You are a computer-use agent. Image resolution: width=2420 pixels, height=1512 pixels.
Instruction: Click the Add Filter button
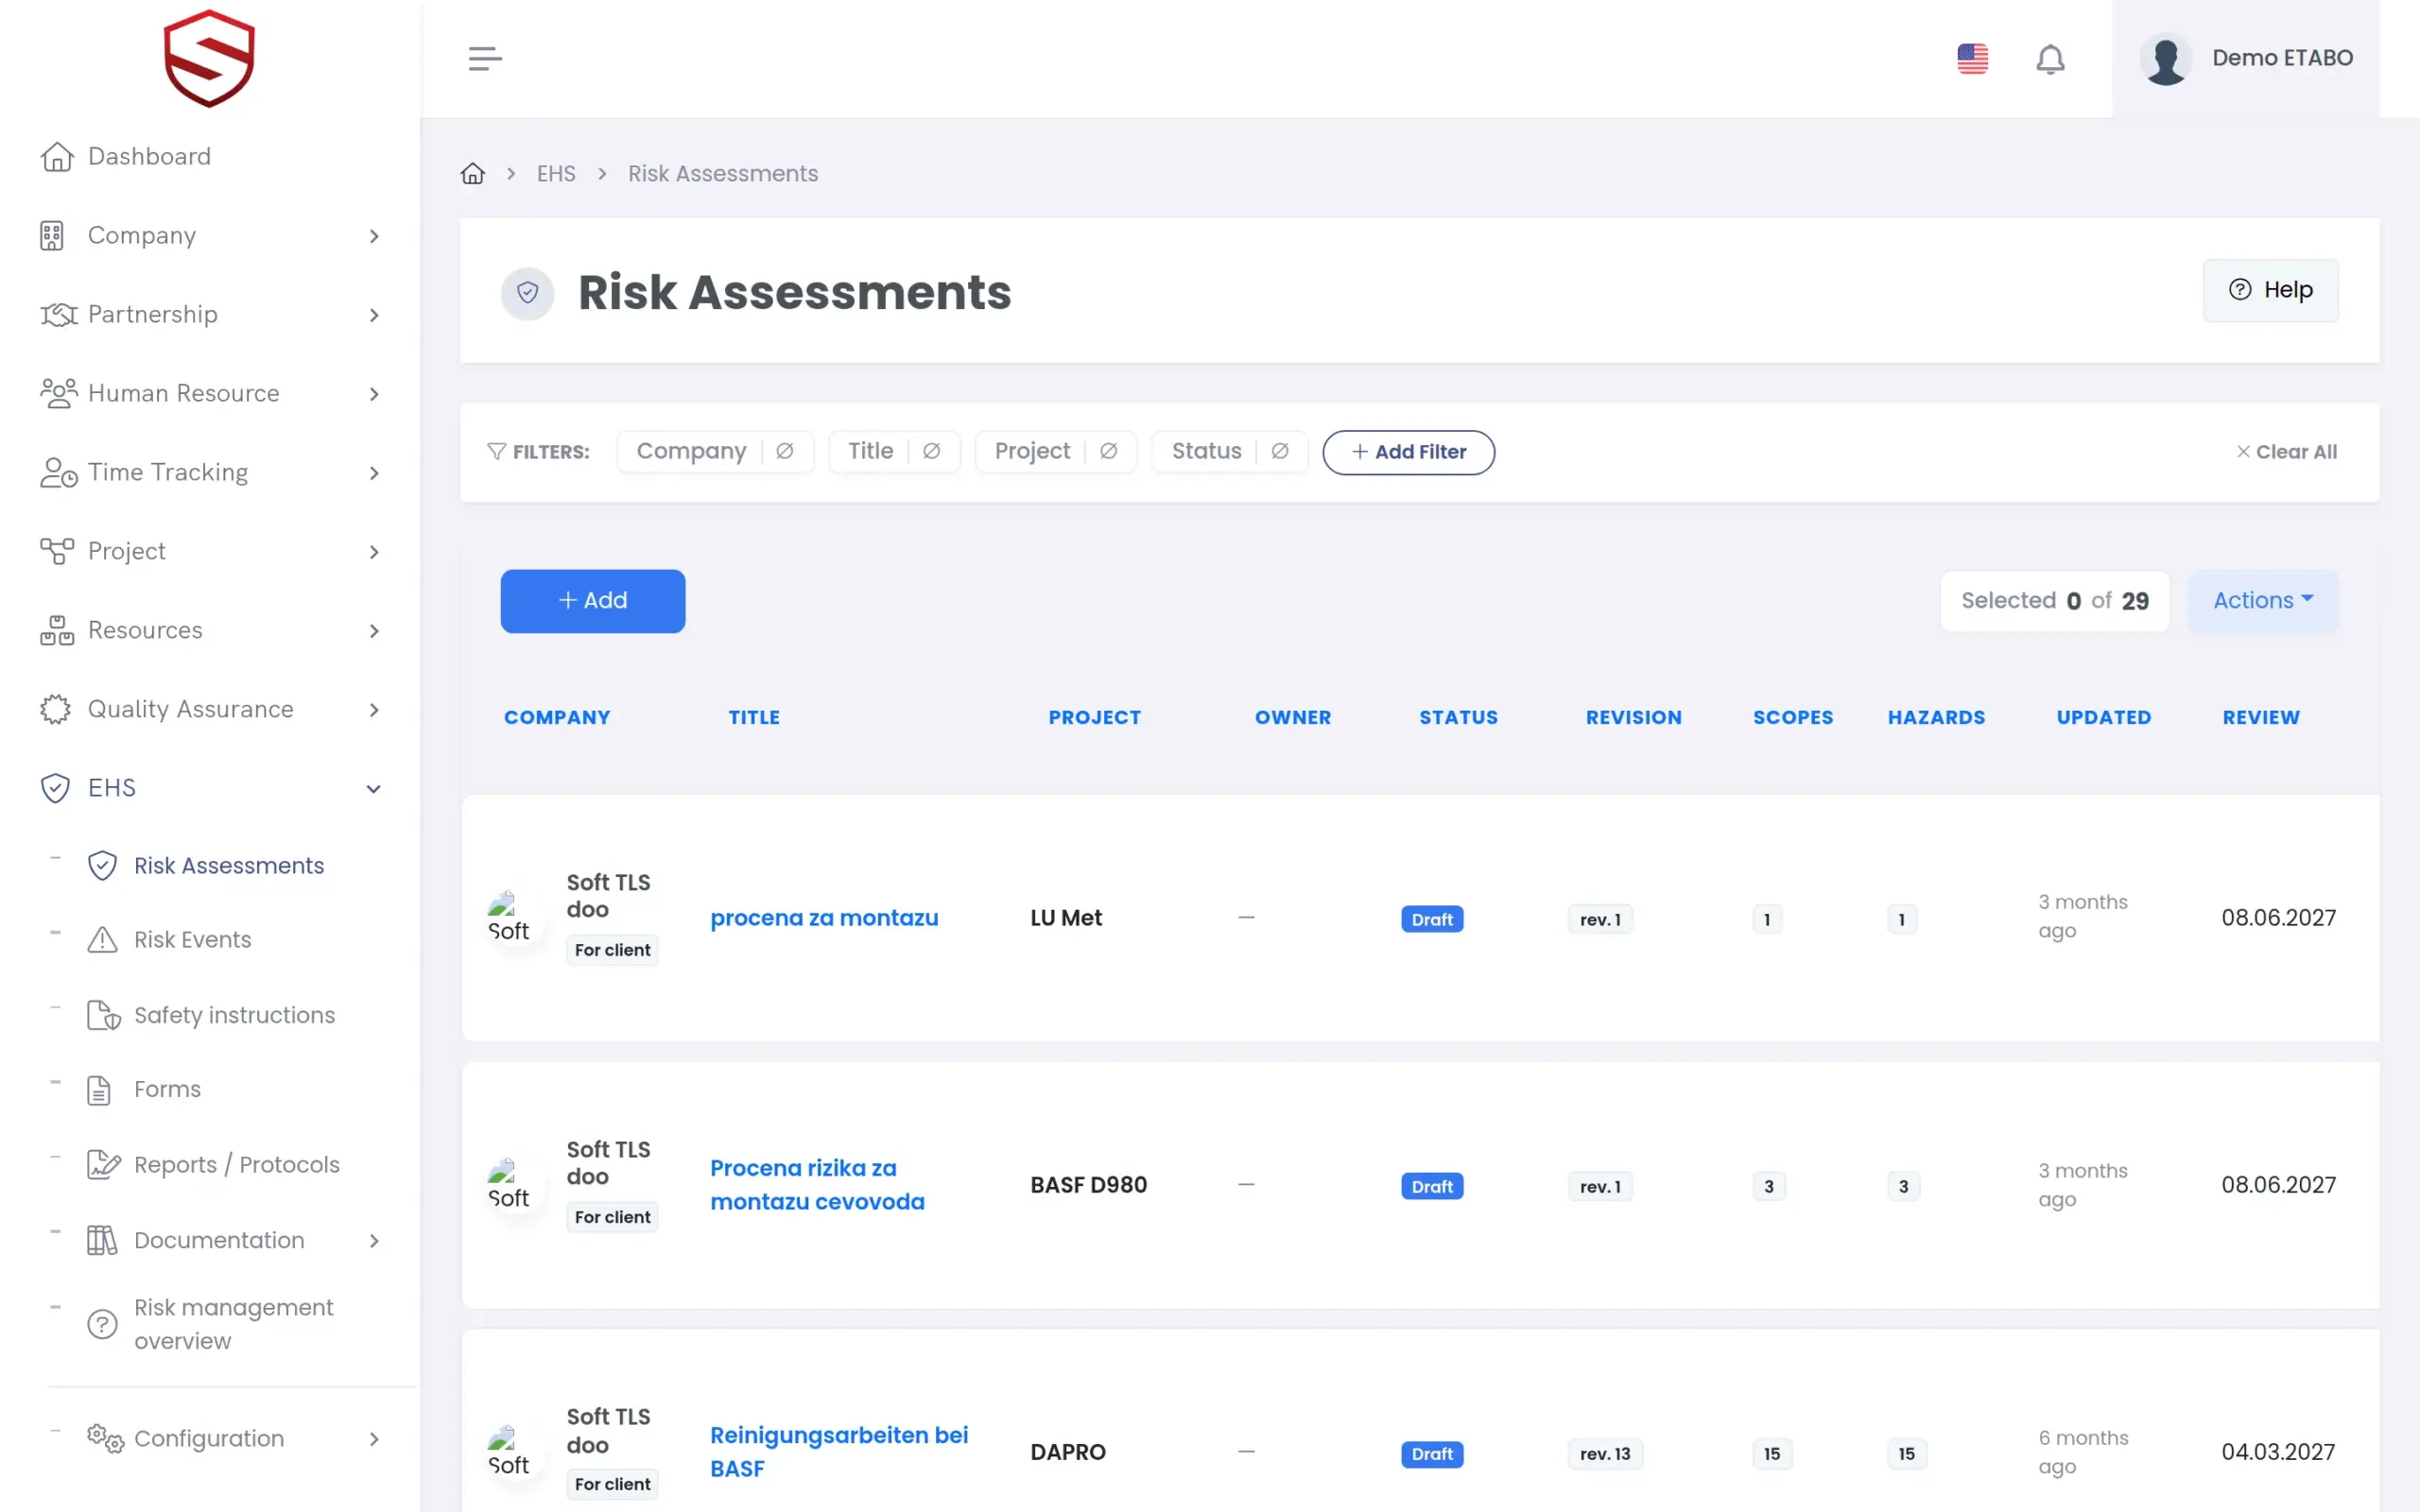coord(1408,452)
